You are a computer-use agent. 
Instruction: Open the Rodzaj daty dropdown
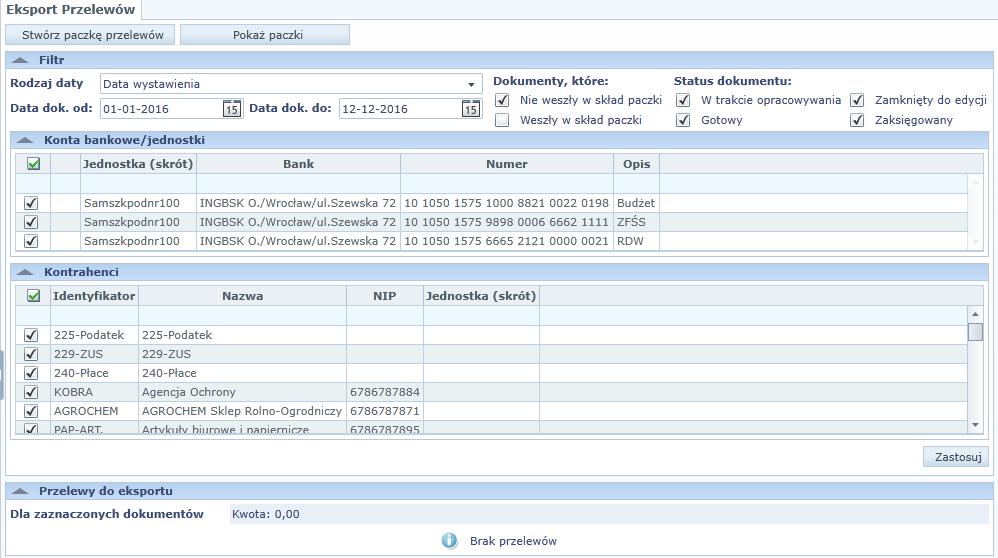[x=471, y=85]
